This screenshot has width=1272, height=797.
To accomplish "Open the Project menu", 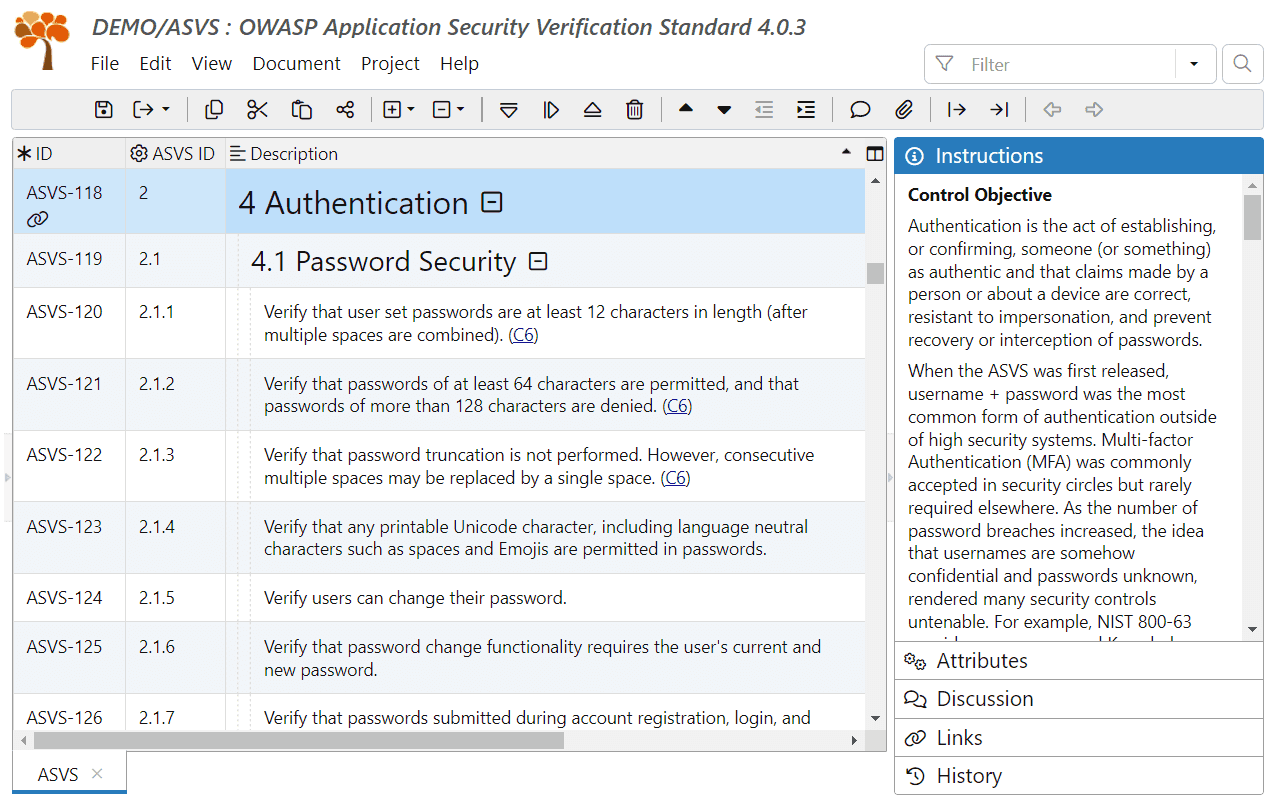I will (x=390, y=63).
